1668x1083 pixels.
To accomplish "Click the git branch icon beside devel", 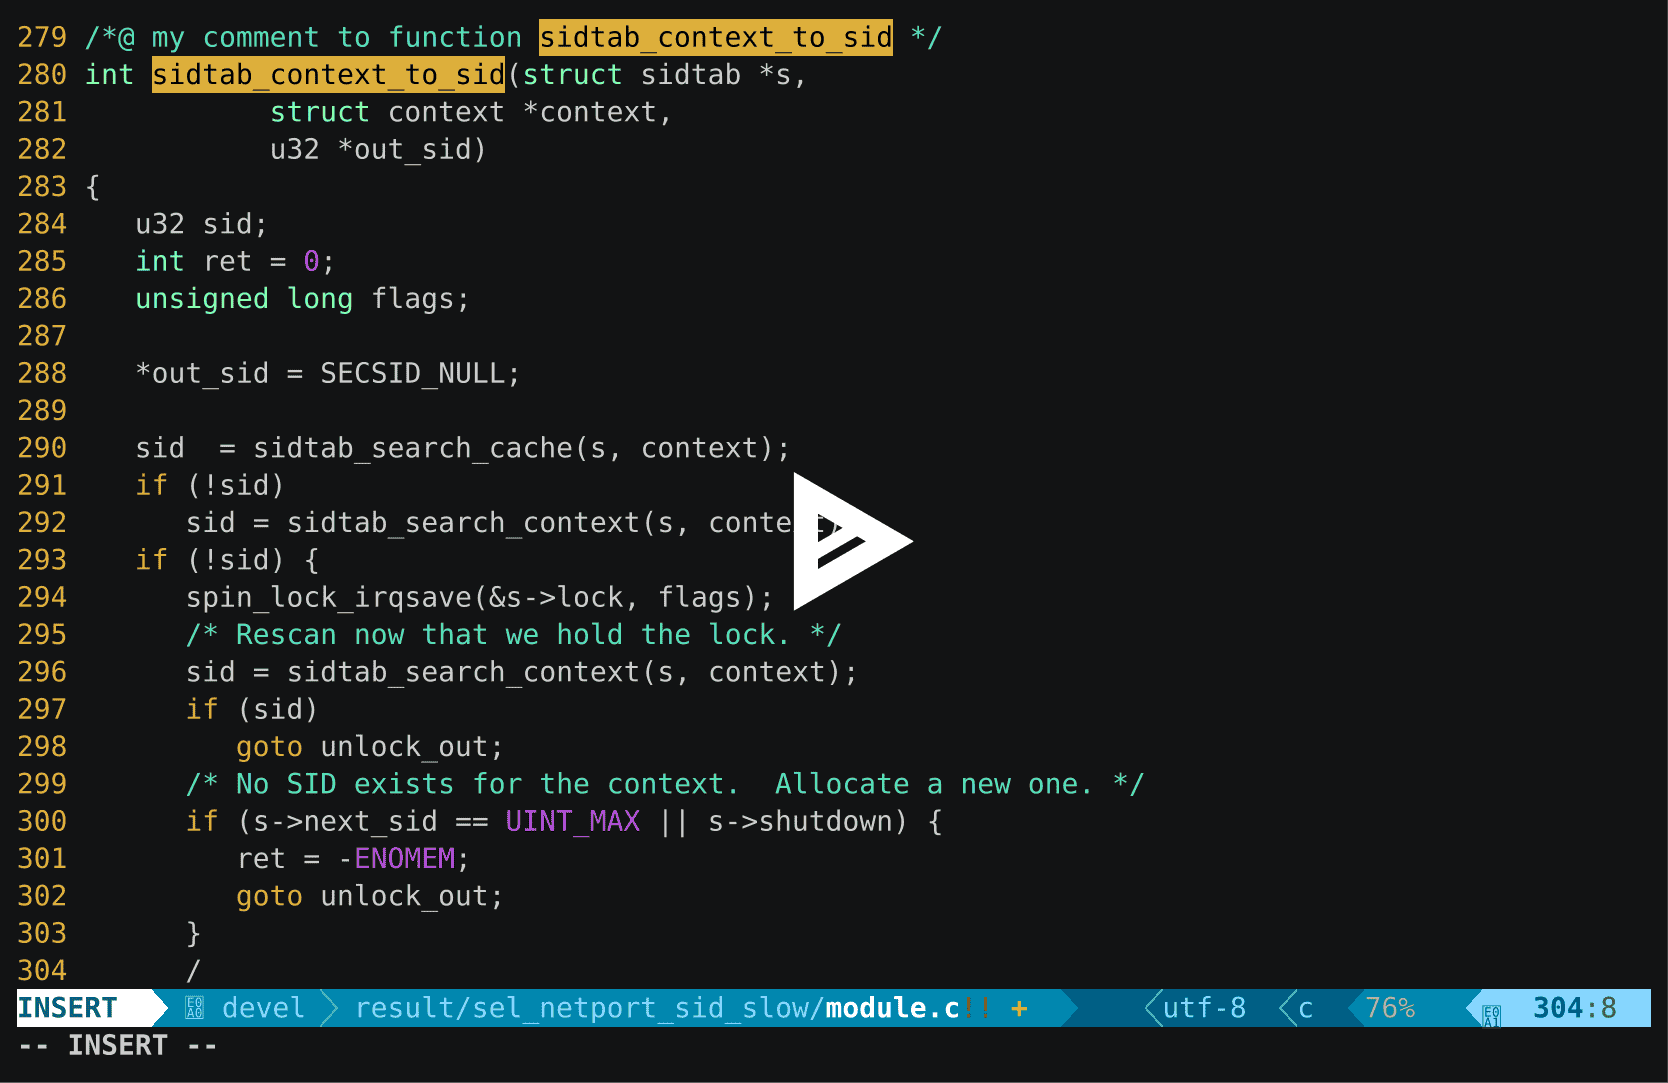I will point(195,1008).
